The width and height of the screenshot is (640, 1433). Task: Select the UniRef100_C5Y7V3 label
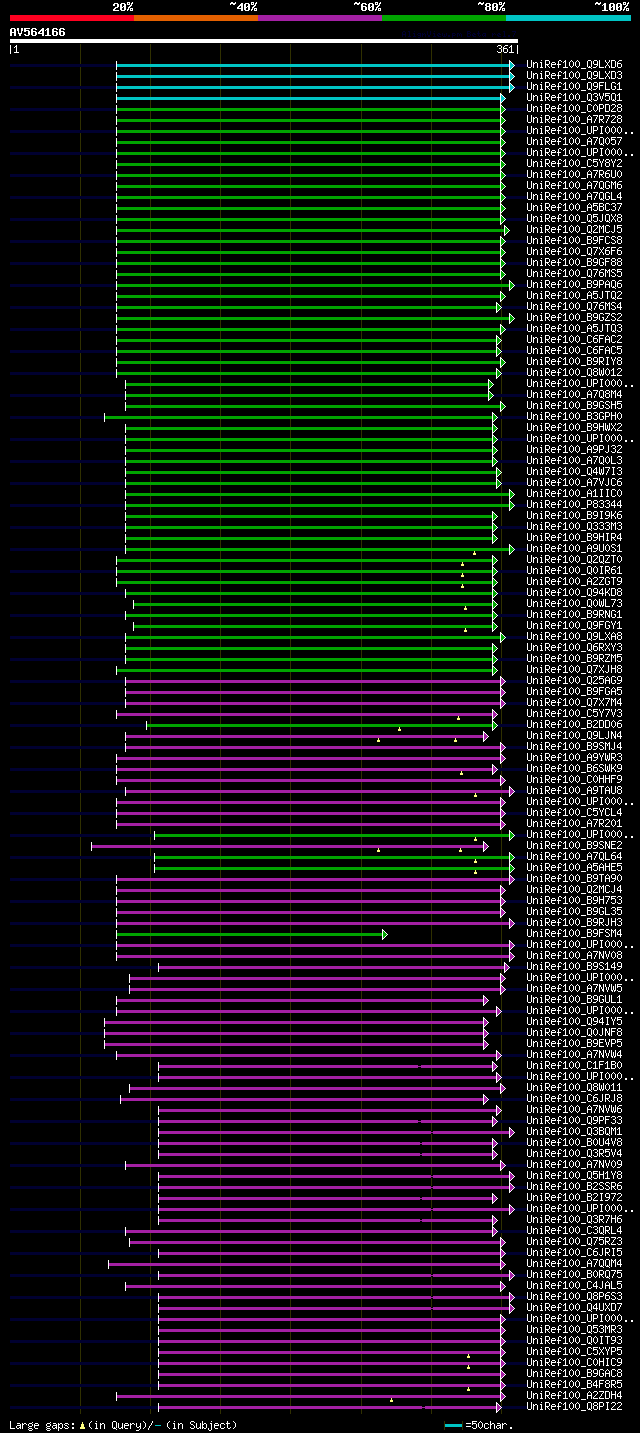(x=574, y=714)
